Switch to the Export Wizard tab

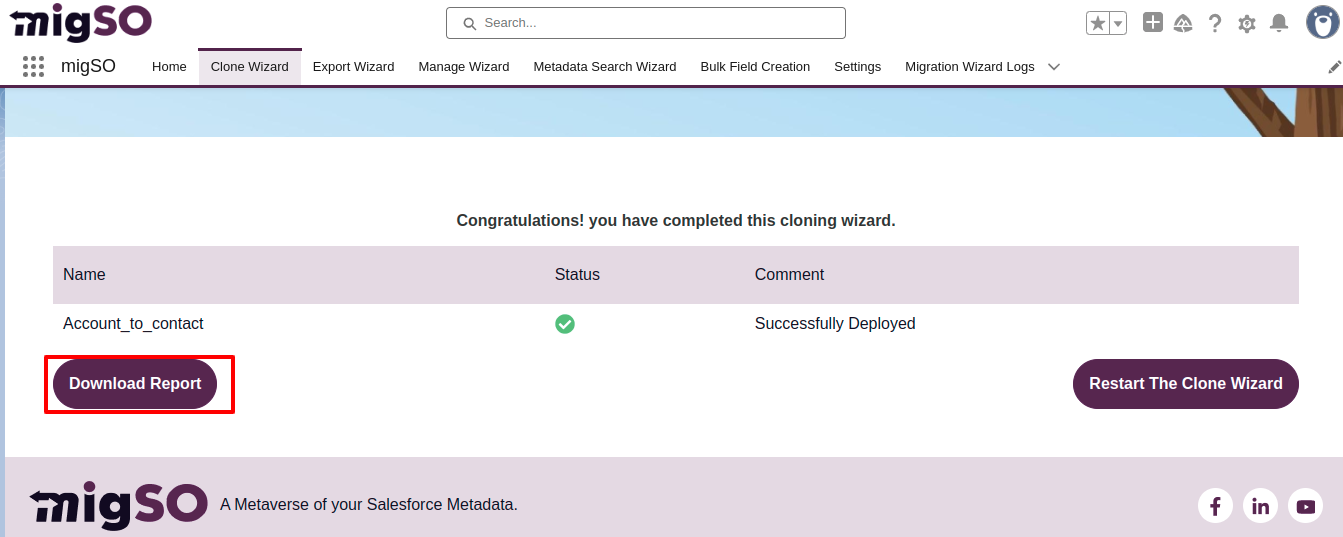point(353,67)
